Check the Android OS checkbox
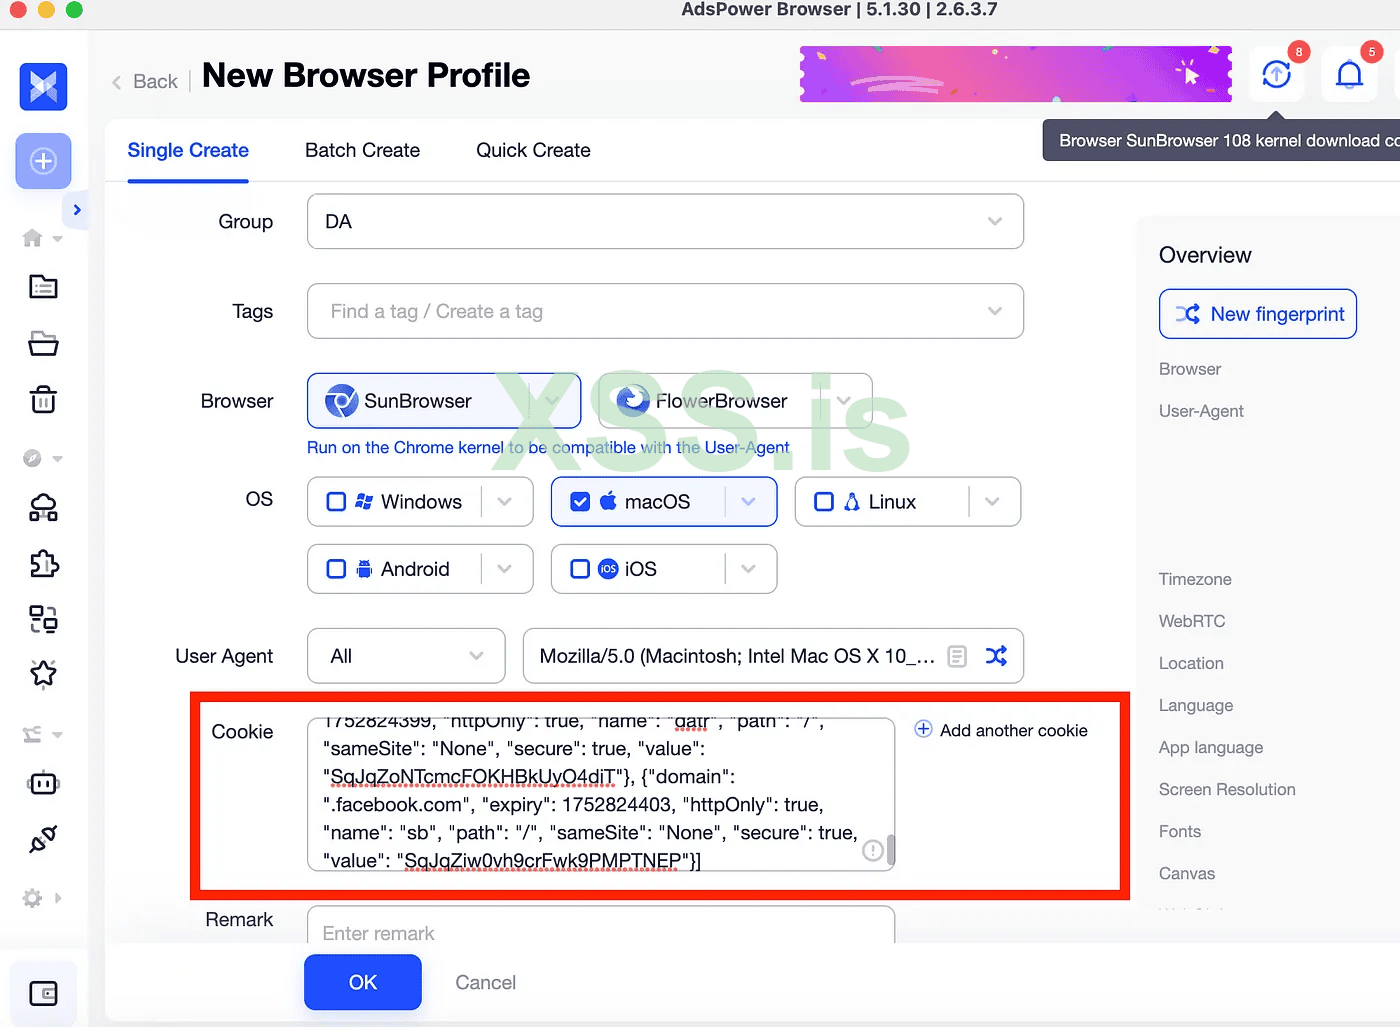Viewport: 1400px width, 1027px height. pos(337,569)
